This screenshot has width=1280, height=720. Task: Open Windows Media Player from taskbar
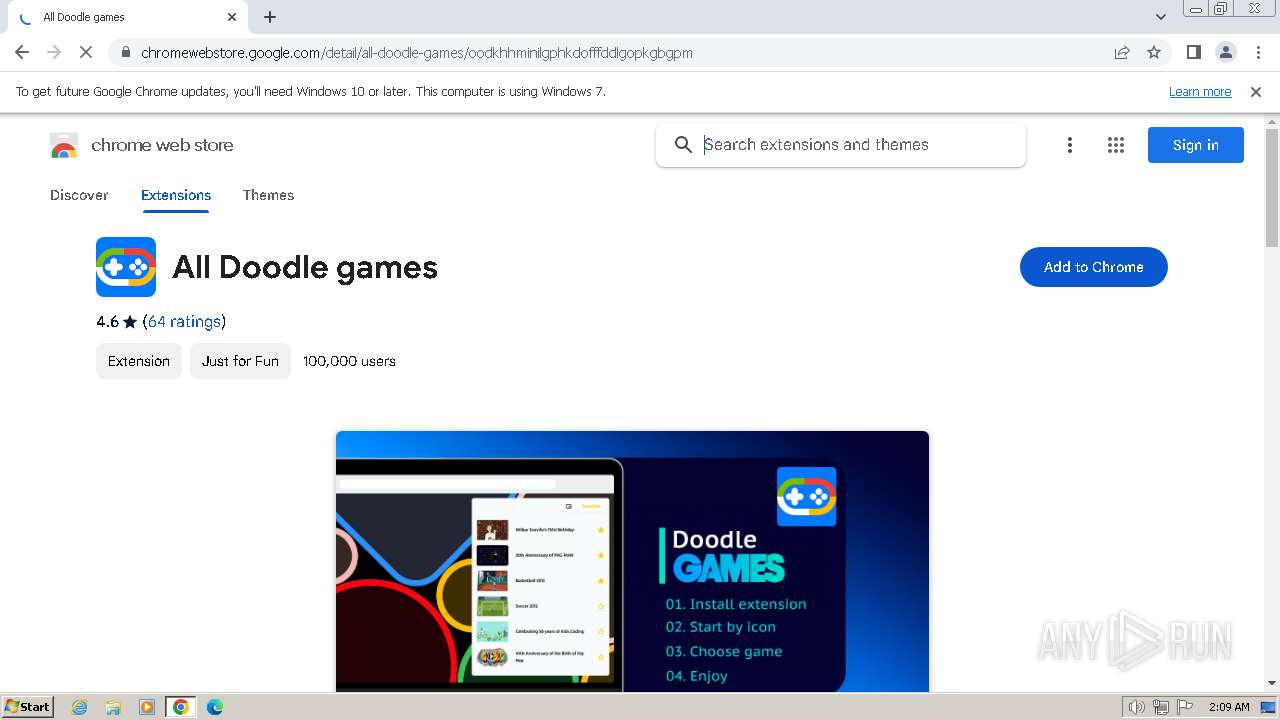pos(147,707)
